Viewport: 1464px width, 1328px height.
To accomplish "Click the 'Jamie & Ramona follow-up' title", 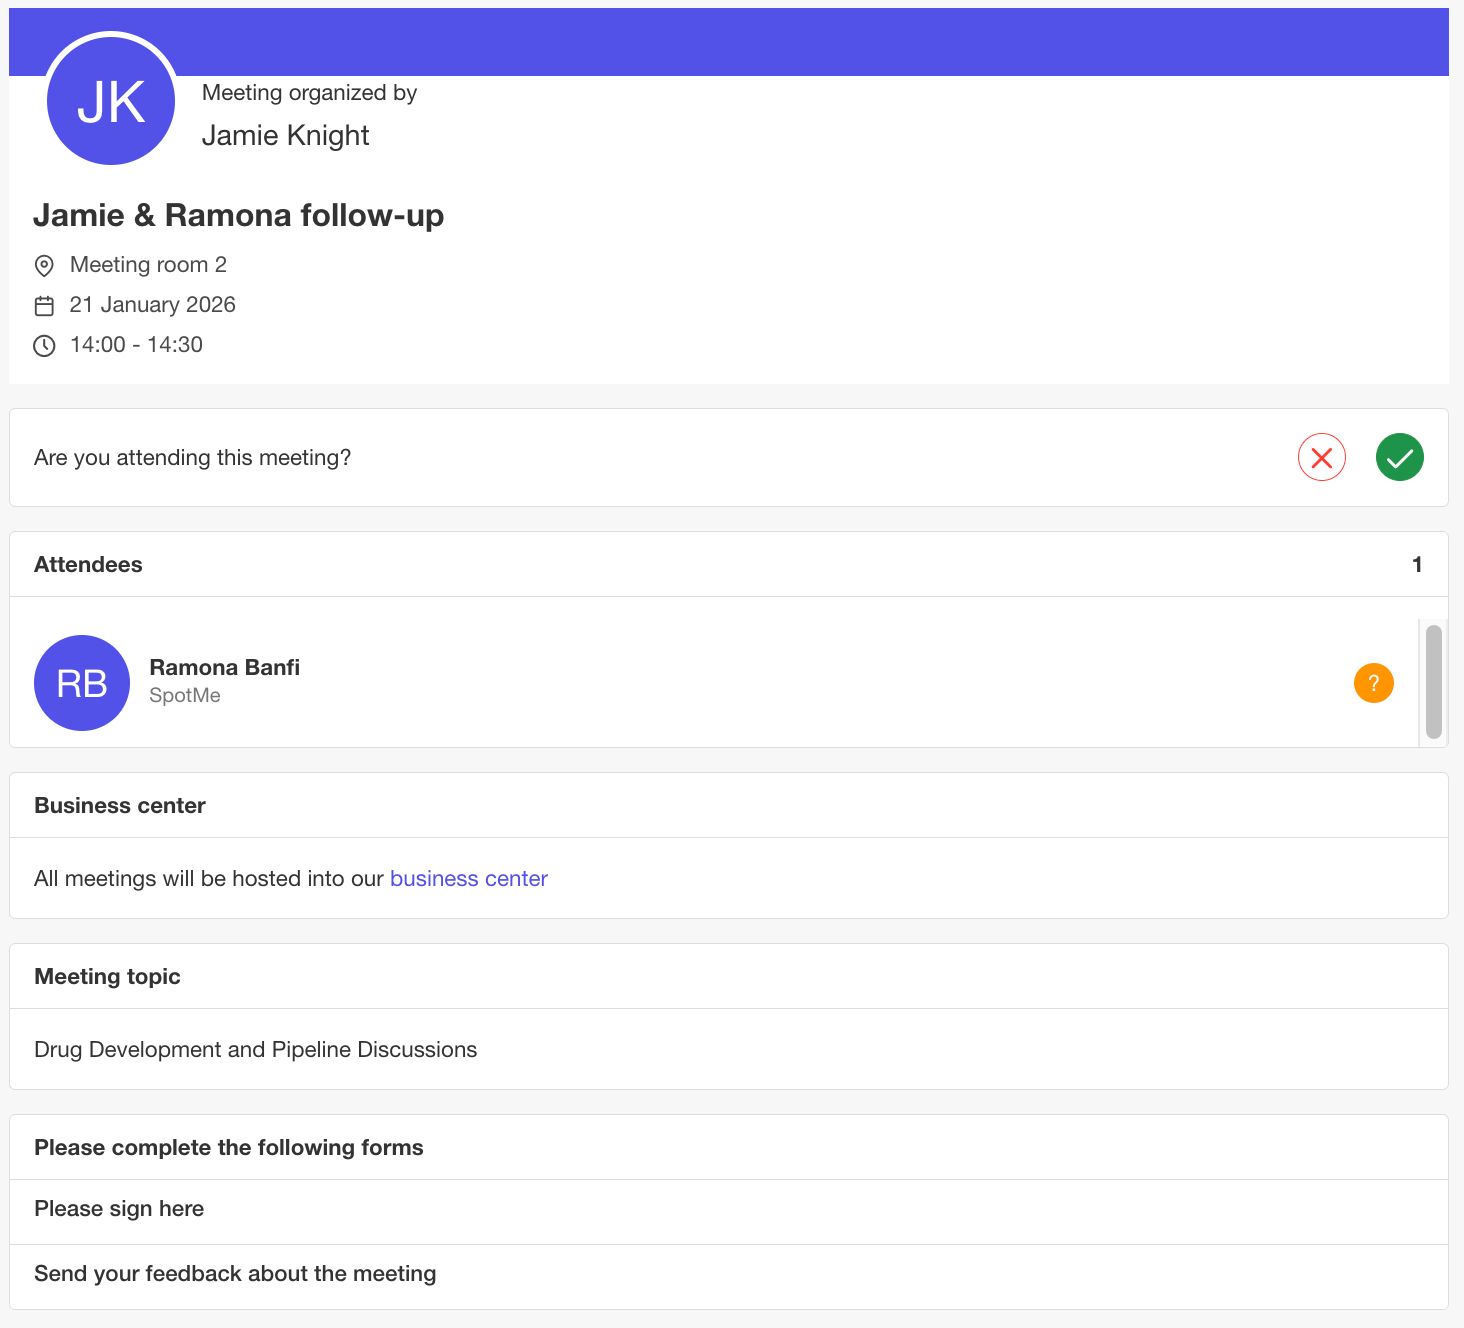I will tap(238, 215).
